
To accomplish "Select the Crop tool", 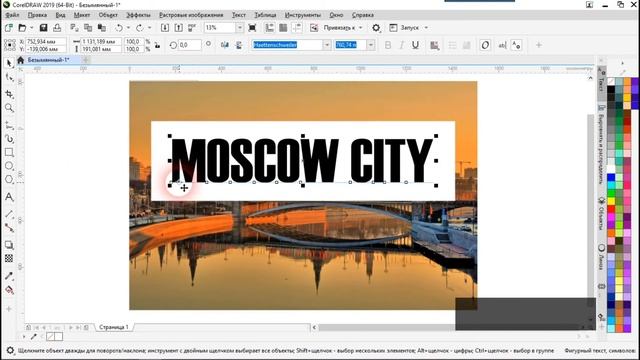I will pos(9,94).
